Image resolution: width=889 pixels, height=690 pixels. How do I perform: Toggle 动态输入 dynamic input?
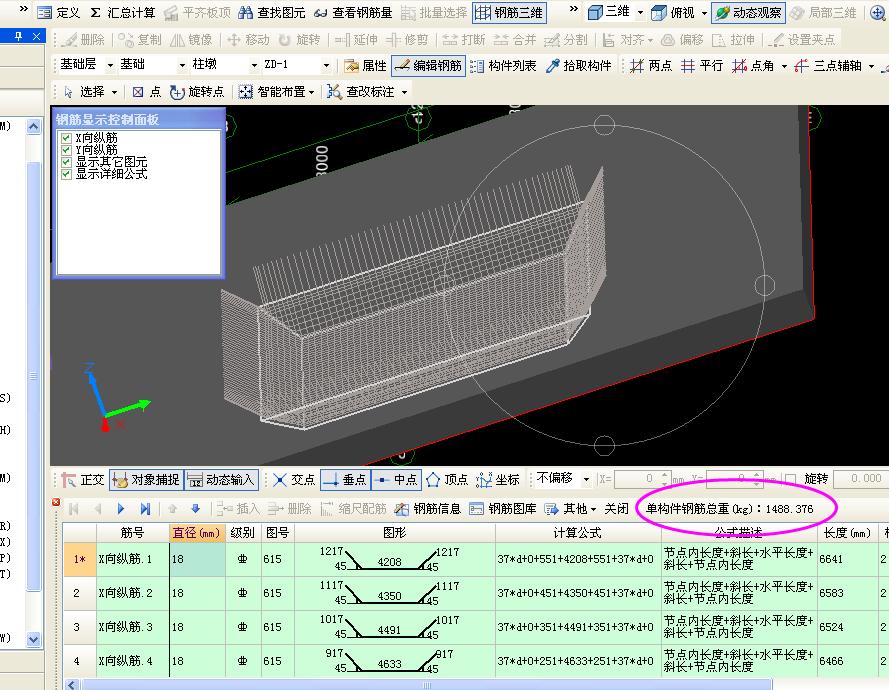coord(221,480)
